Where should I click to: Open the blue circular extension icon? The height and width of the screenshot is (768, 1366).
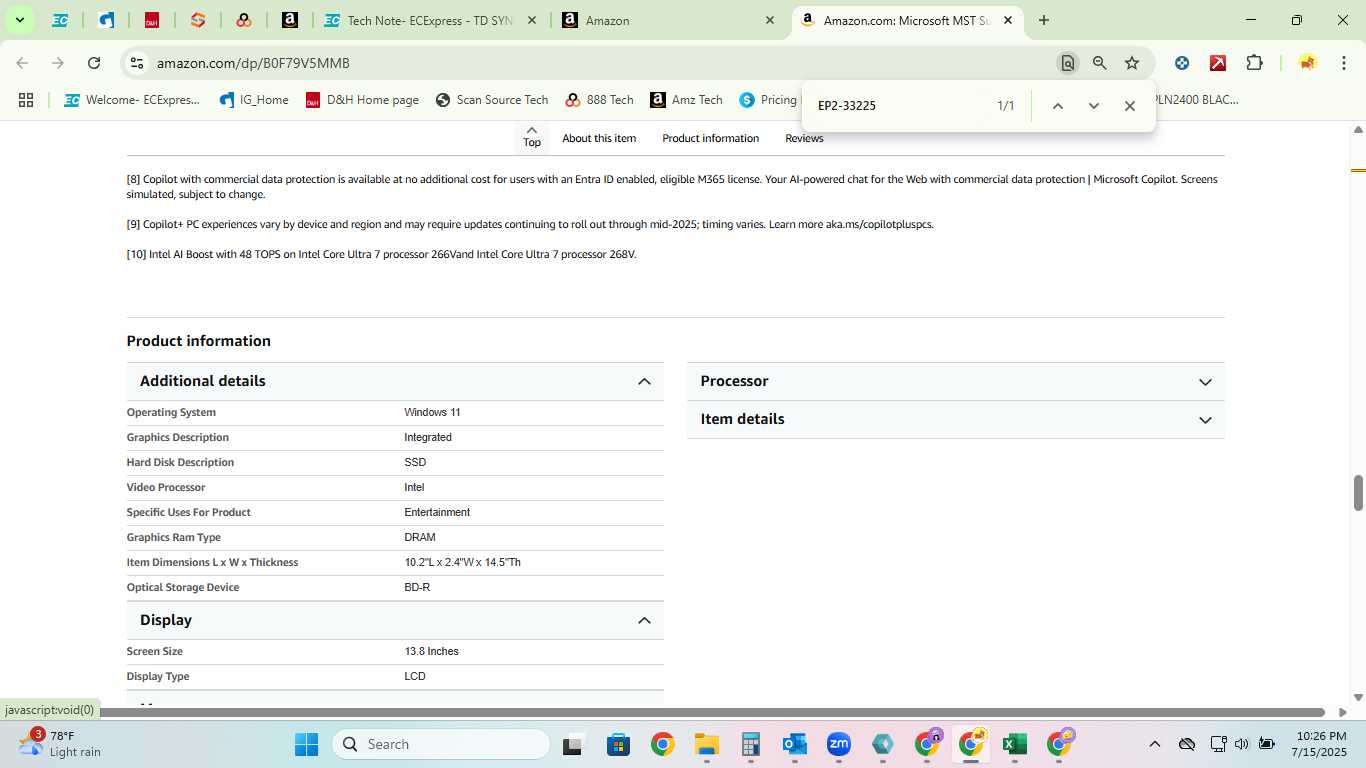point(1182,63)
